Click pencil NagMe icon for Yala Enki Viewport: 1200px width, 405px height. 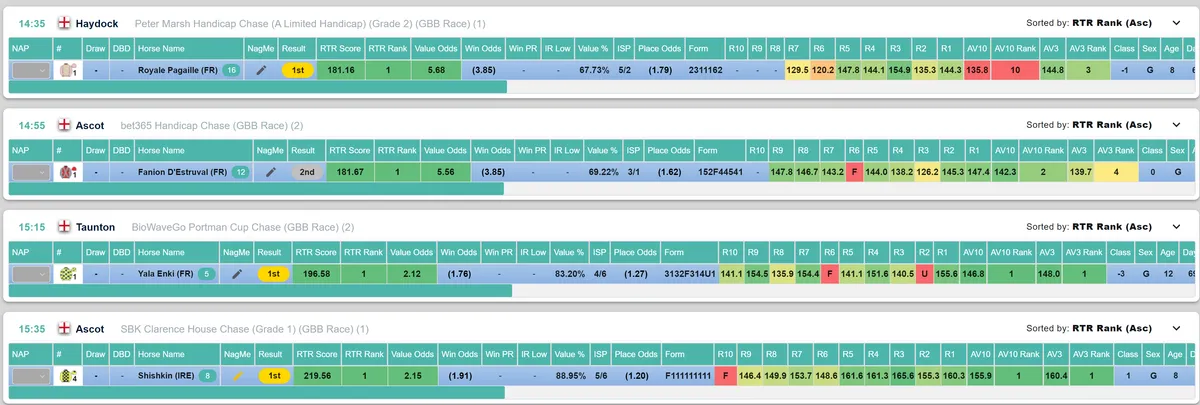click(x=237, y=274)
